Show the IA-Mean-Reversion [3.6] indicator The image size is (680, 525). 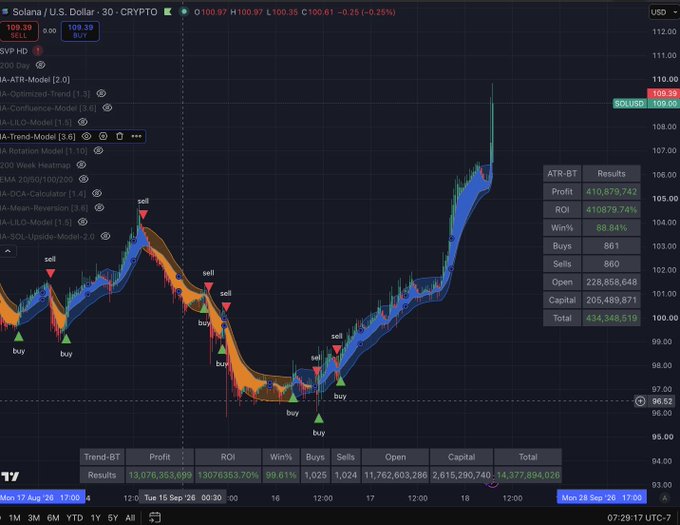coord(99,207)
